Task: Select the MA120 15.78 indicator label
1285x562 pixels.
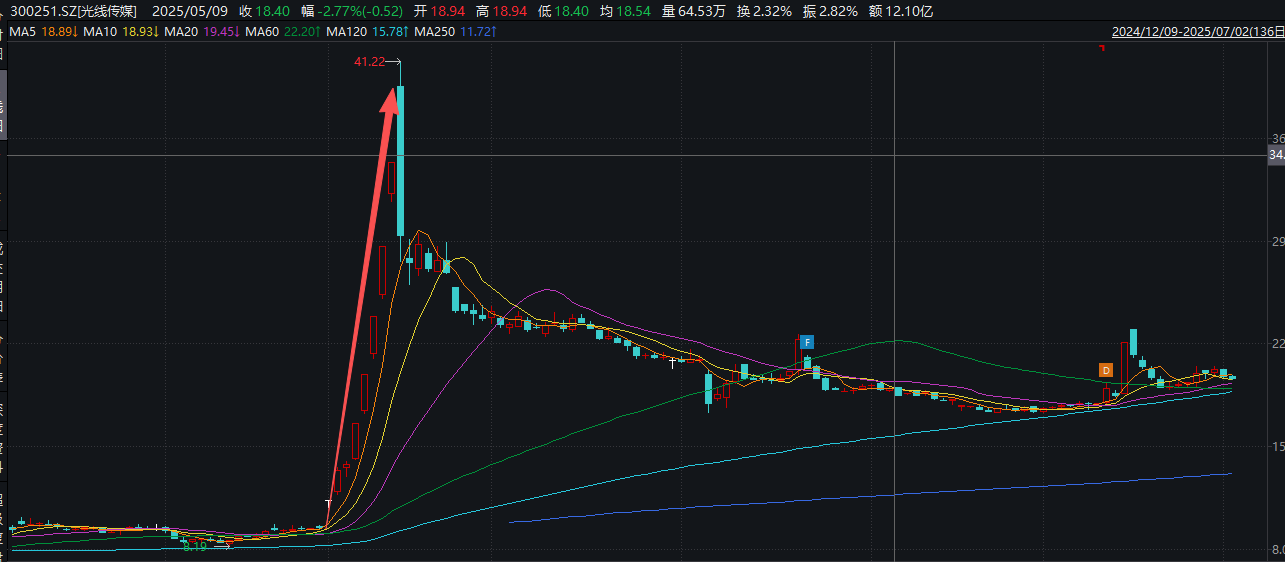Action: (x=368, y=33)
